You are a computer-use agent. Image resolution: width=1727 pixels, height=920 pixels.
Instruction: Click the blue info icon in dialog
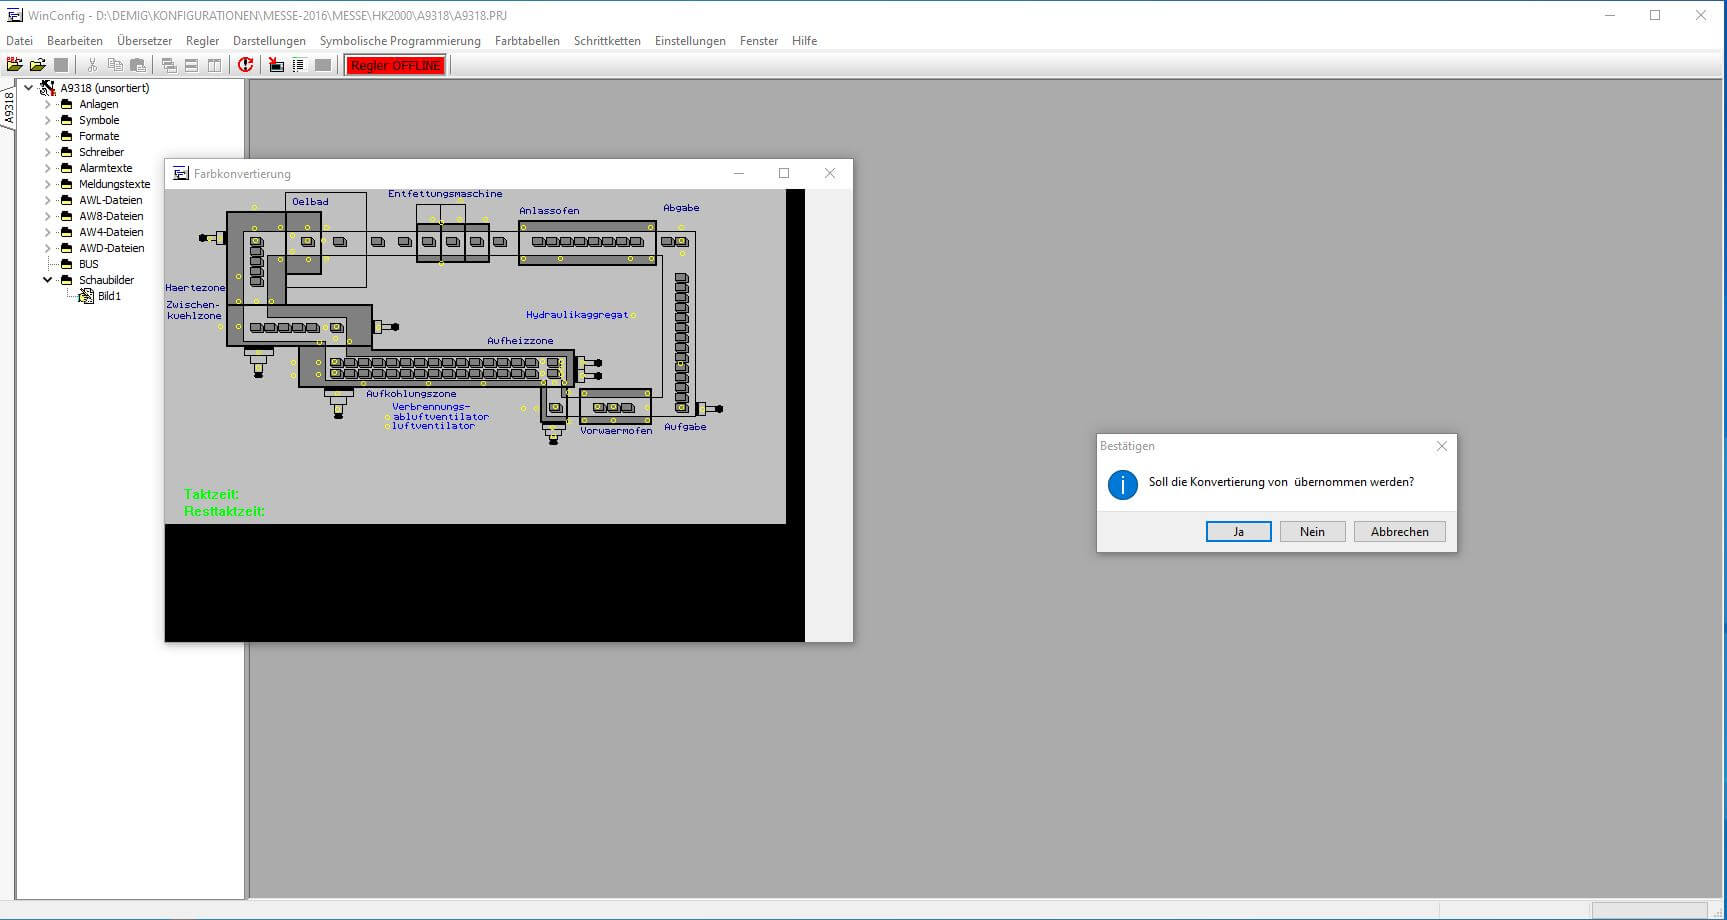pos(1122,485)
